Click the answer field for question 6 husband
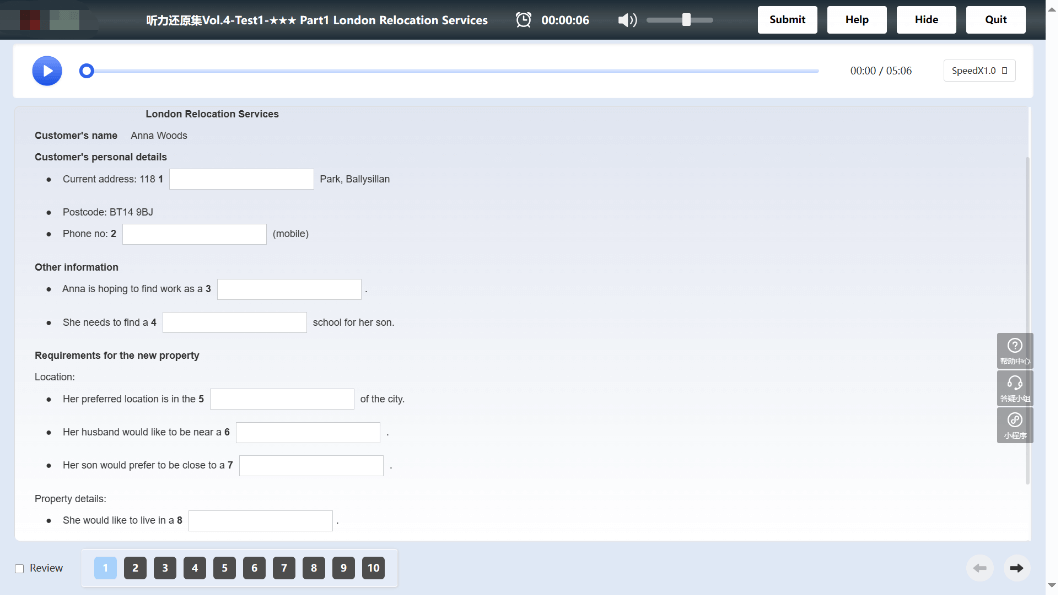Screen dimensions: 1058x595 308,432
